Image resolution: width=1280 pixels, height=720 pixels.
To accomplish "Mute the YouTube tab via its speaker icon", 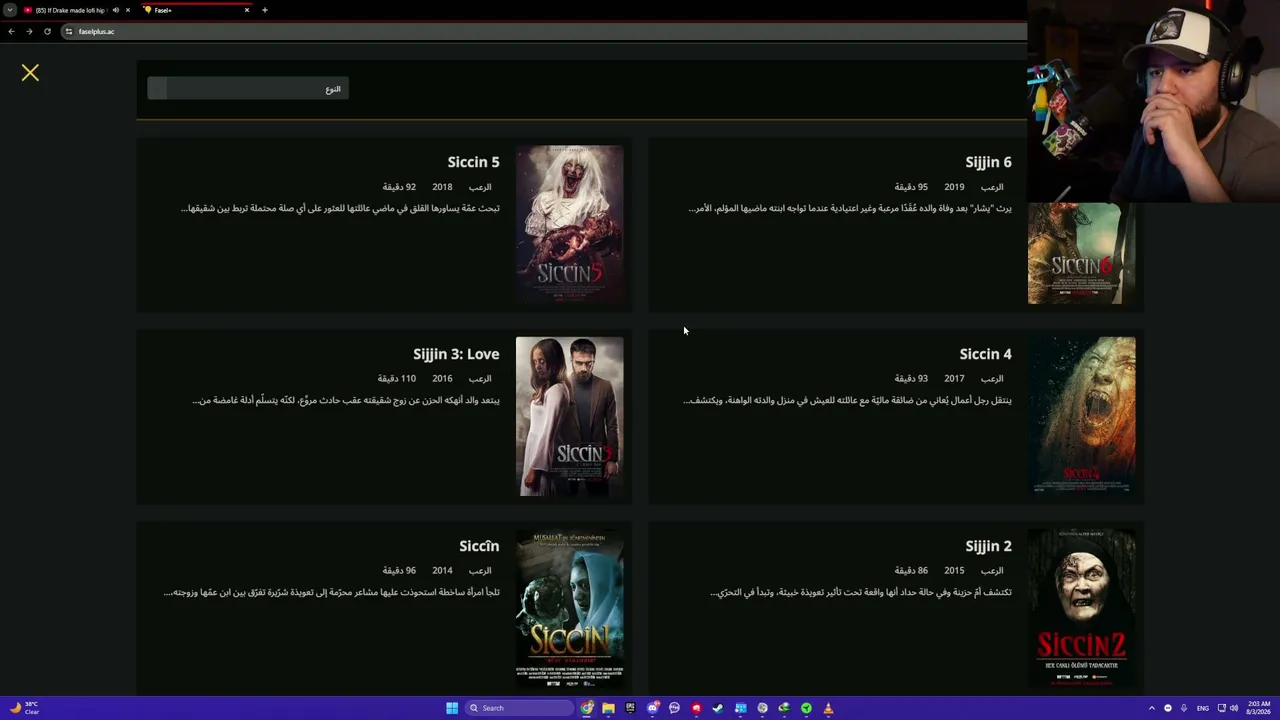I will coord(115,10).
